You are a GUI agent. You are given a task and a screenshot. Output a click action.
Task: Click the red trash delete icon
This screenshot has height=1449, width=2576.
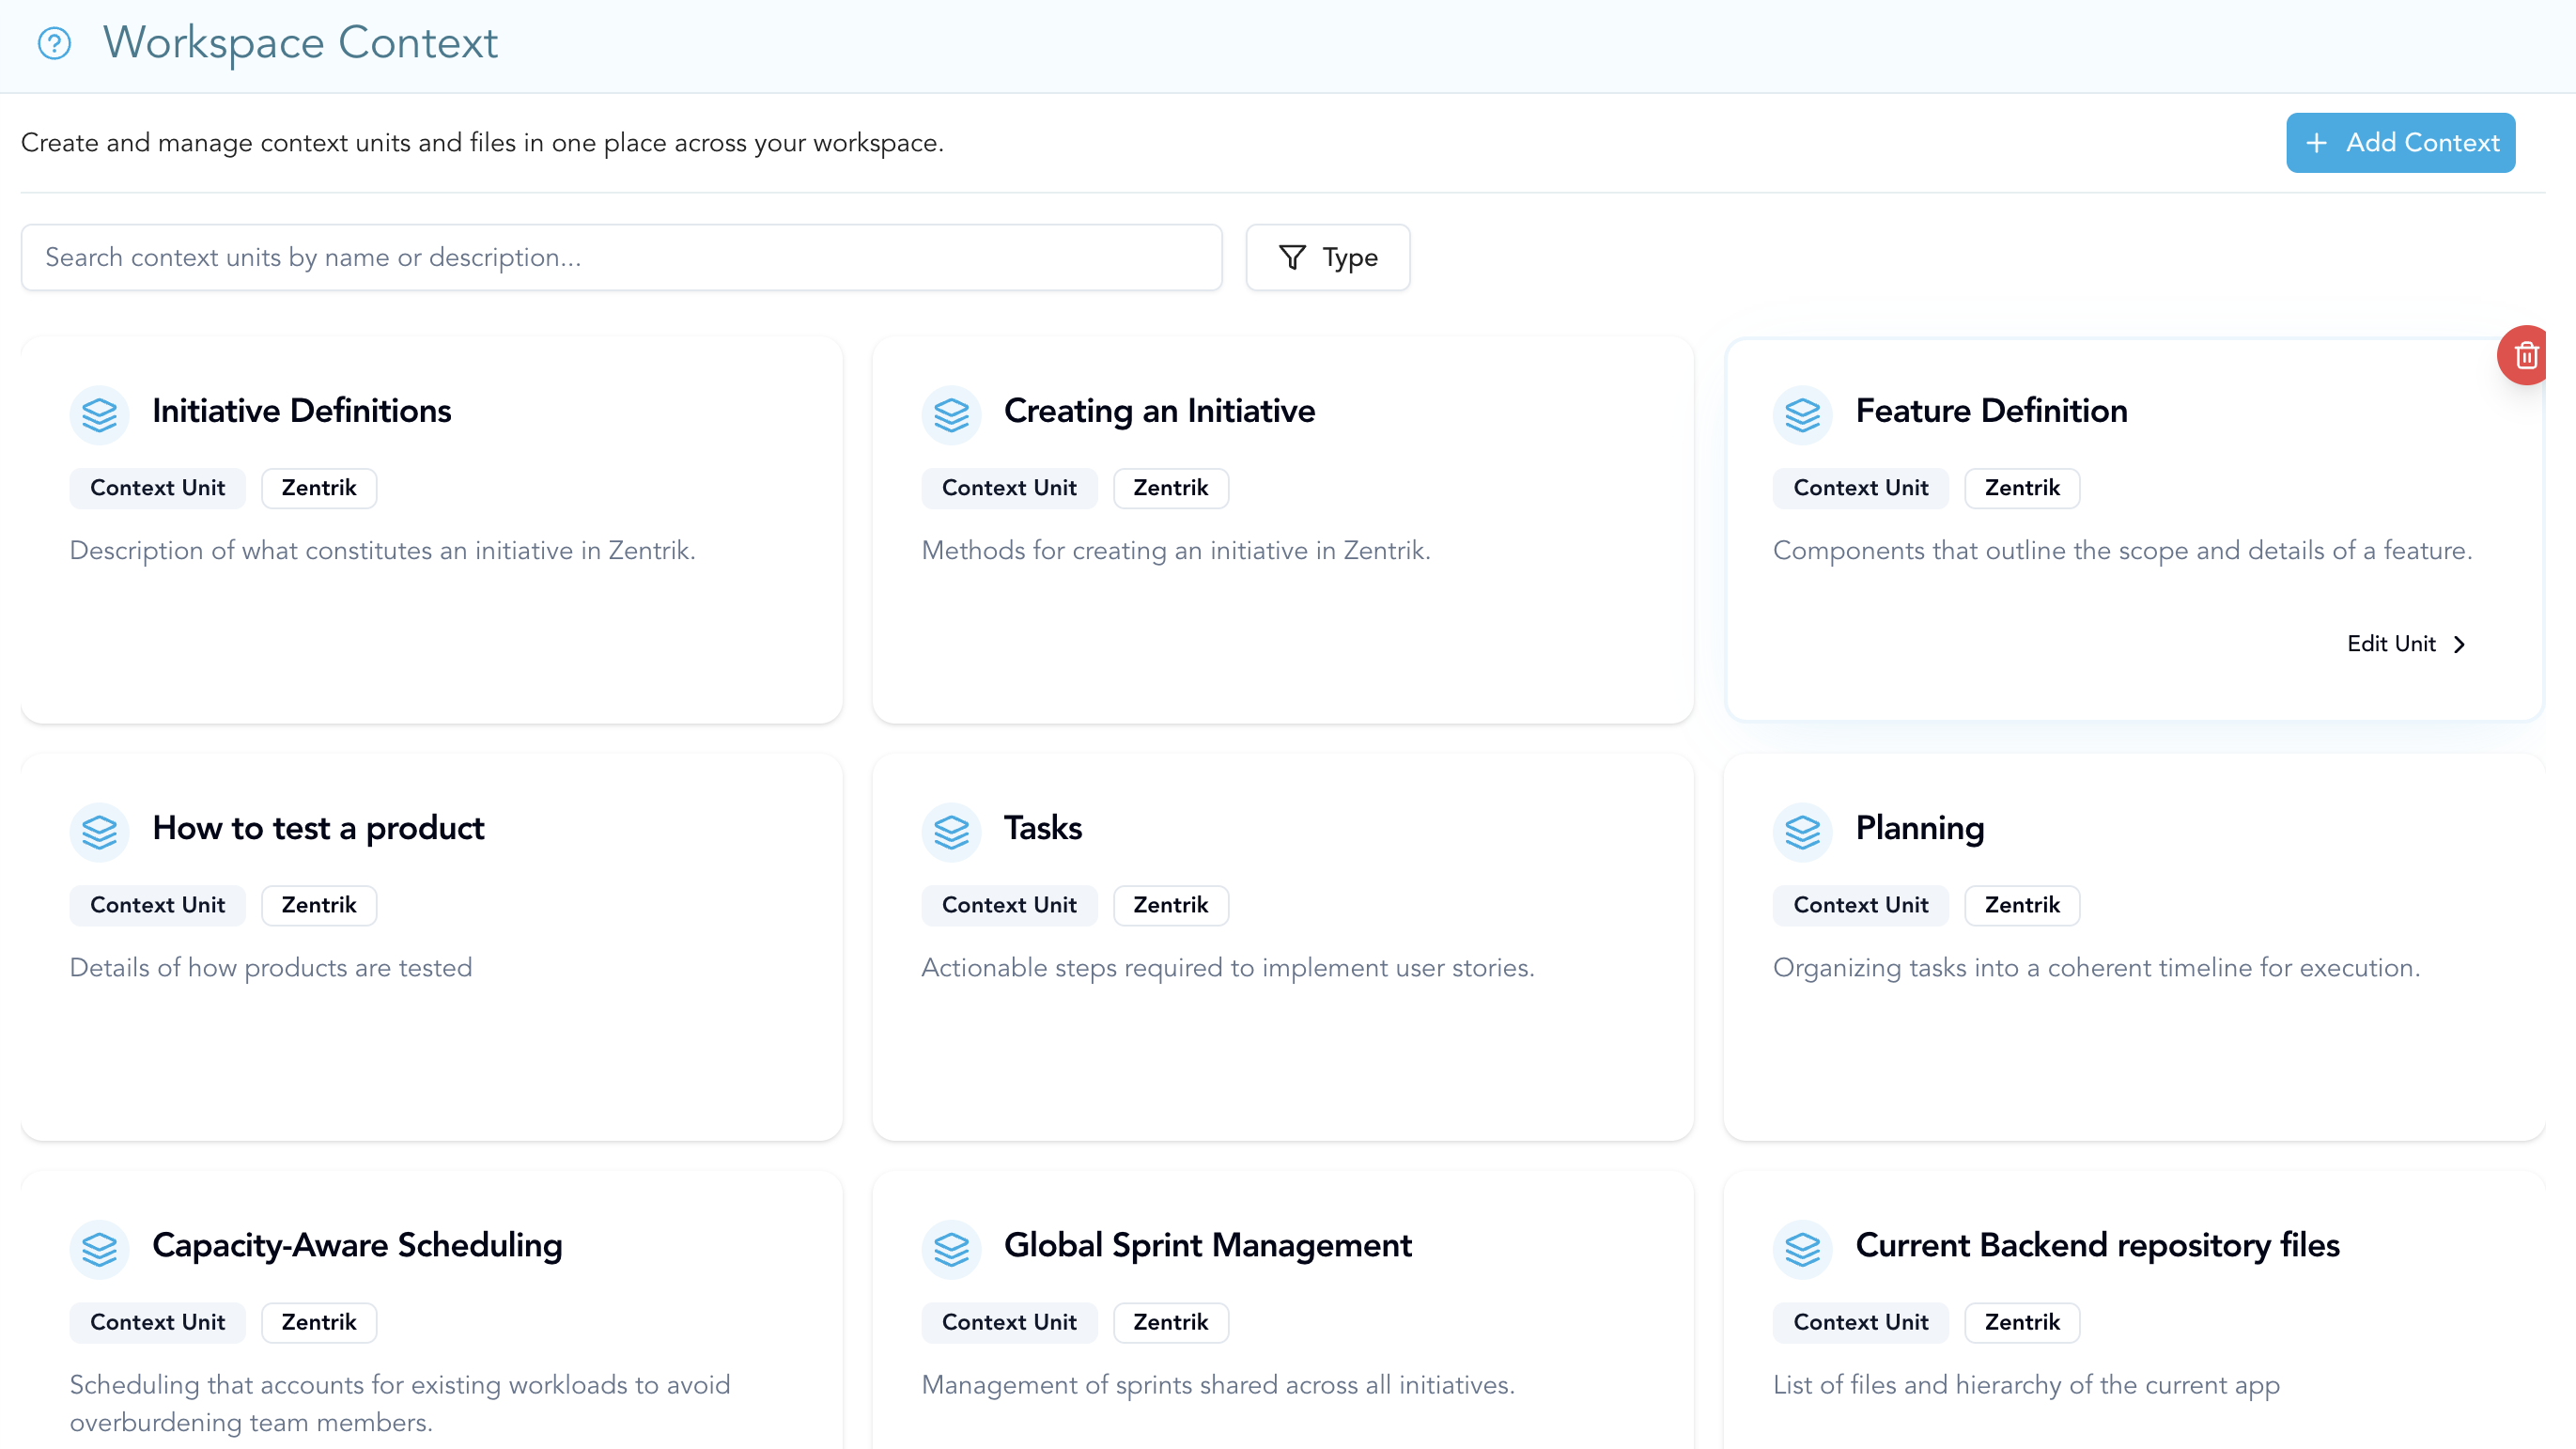[2525, 355]
